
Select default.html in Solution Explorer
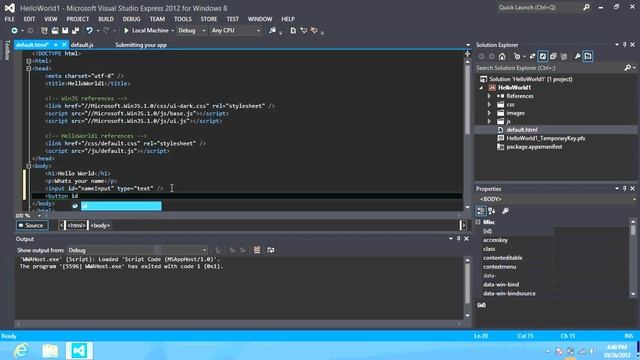point(521,130)
